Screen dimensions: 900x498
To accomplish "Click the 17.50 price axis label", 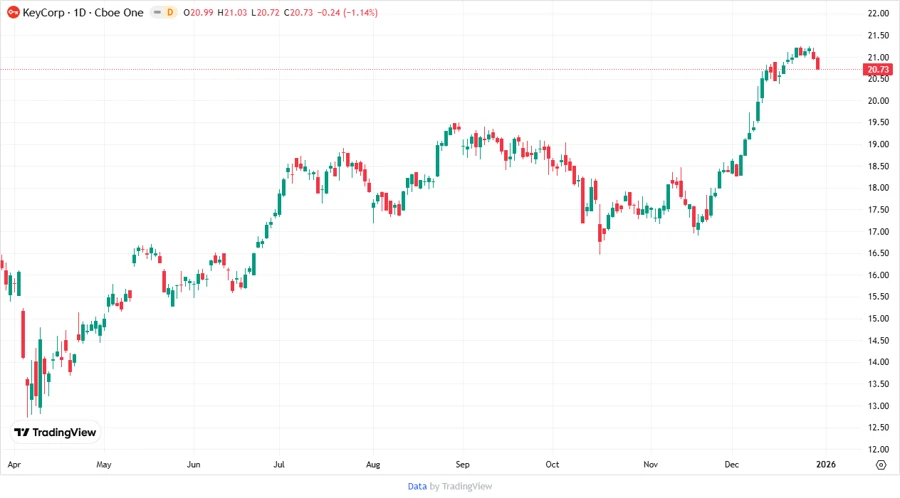I will [878, 209].
